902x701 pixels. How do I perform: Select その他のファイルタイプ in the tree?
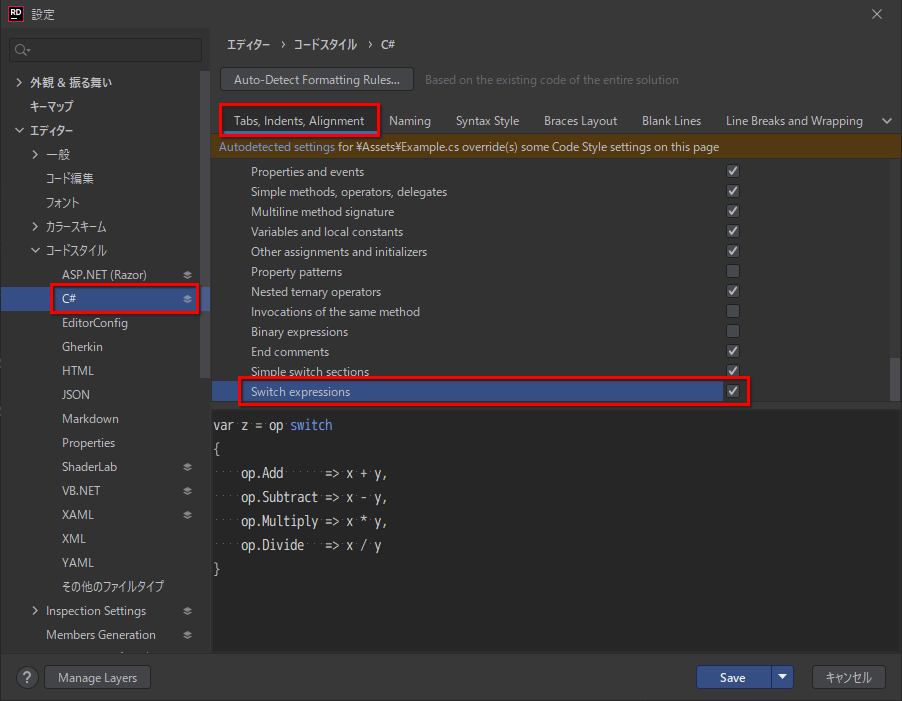pos(113,587)
